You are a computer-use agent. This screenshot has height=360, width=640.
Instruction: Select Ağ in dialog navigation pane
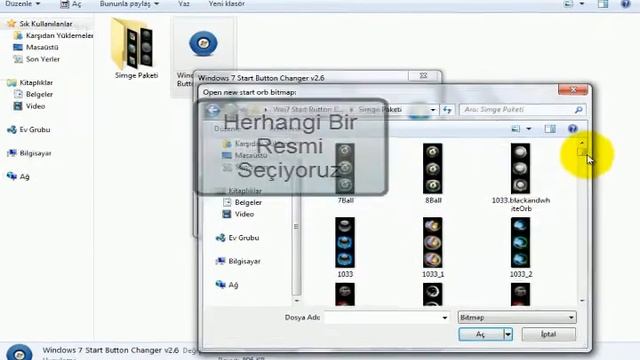[x=227, y=284]
